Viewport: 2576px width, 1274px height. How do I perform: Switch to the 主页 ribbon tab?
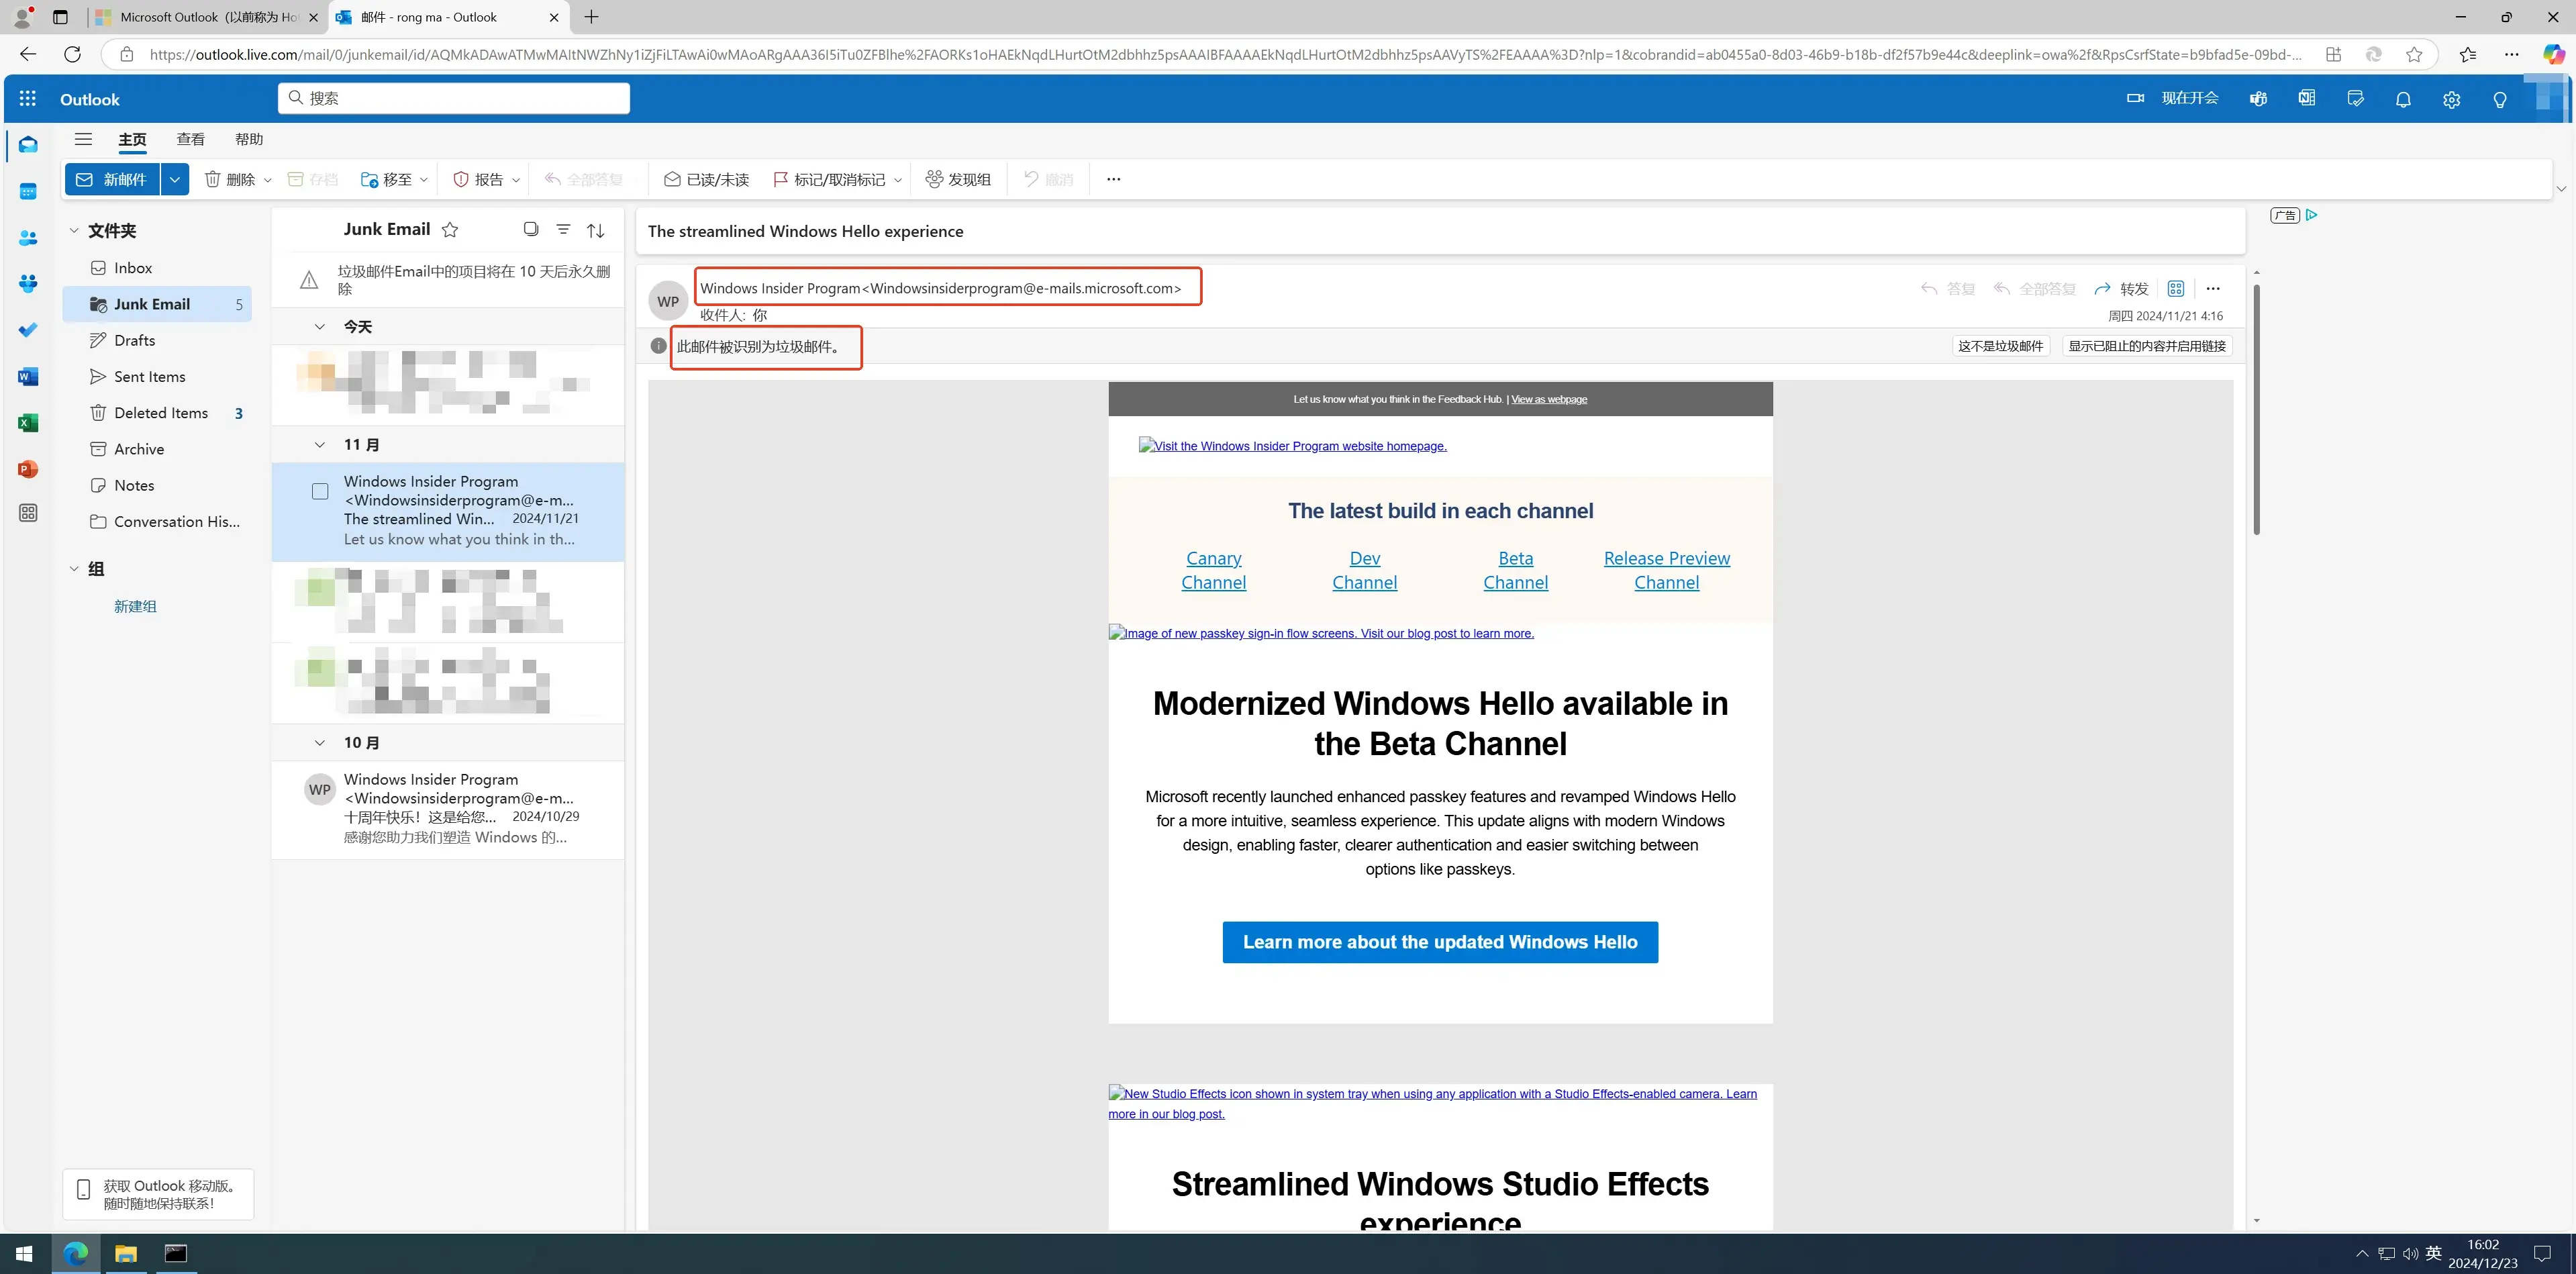[x=132, y=139]
